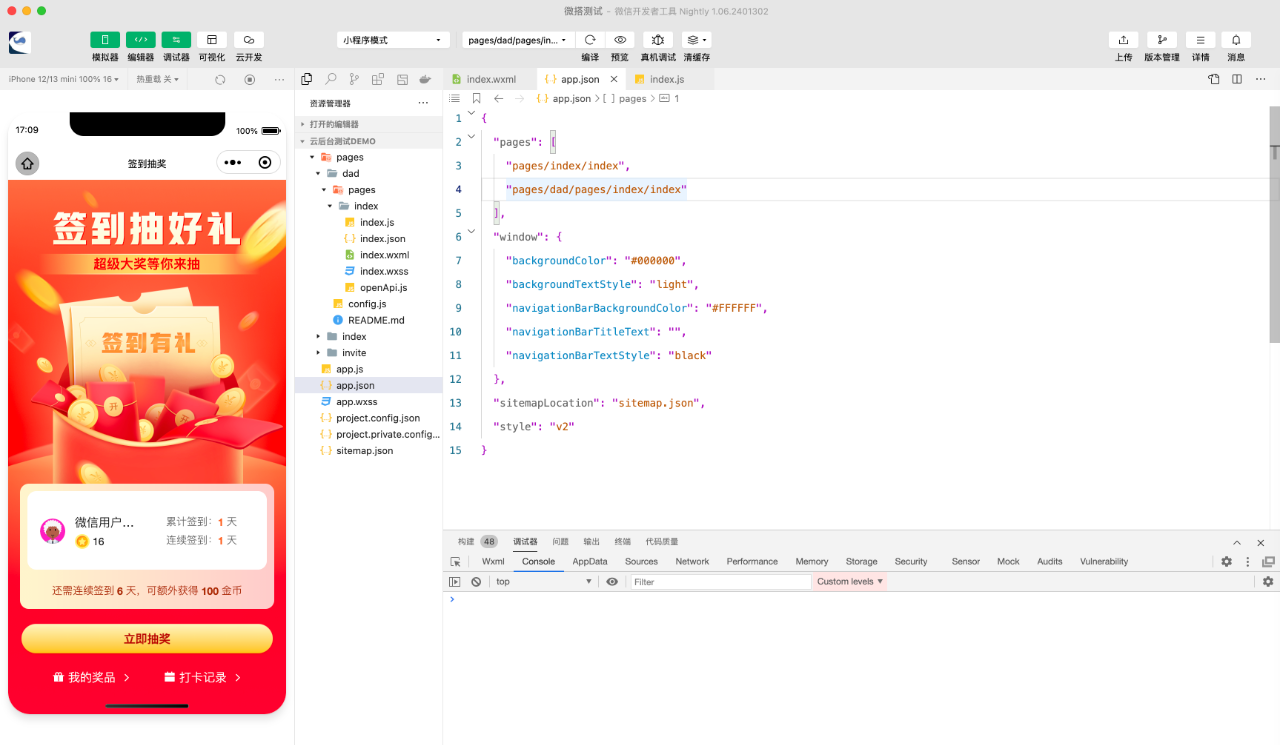Start real device debugging (真机调试)
Viewport: 1280px width, 745px height.
[x=657, y=40]
